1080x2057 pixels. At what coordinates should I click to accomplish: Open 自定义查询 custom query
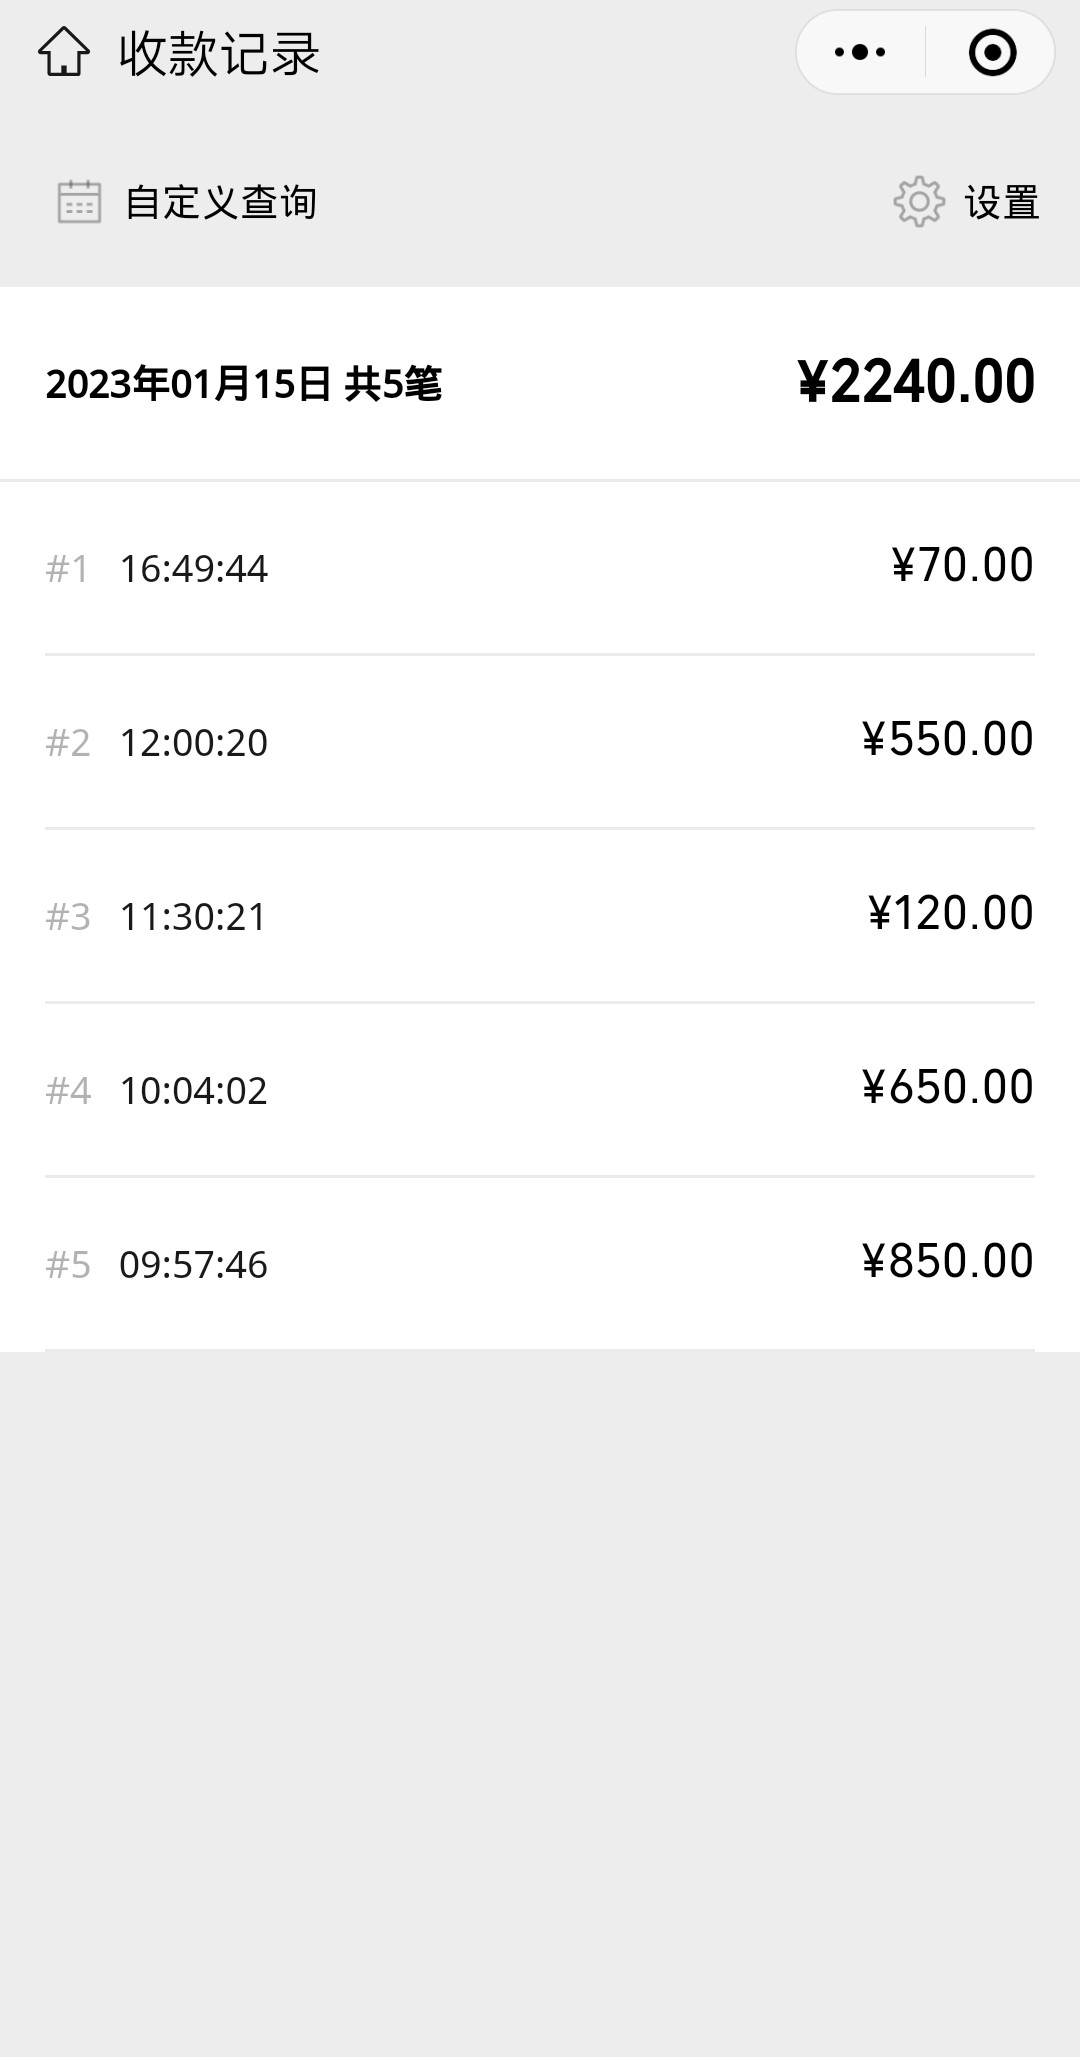(x=220, y=202)
